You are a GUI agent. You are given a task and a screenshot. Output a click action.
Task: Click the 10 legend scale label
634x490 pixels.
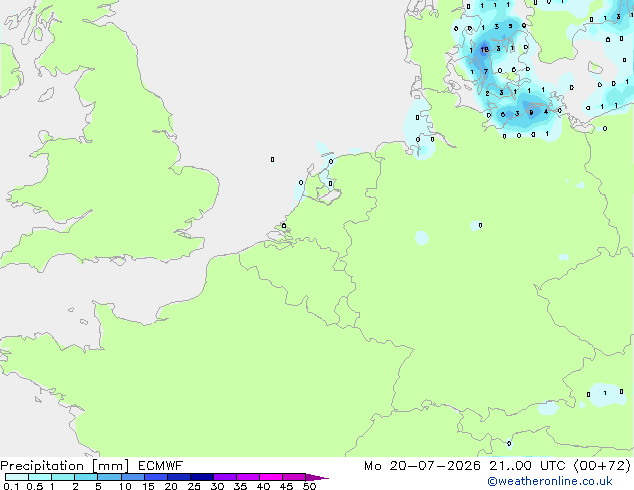pos(125,486)
